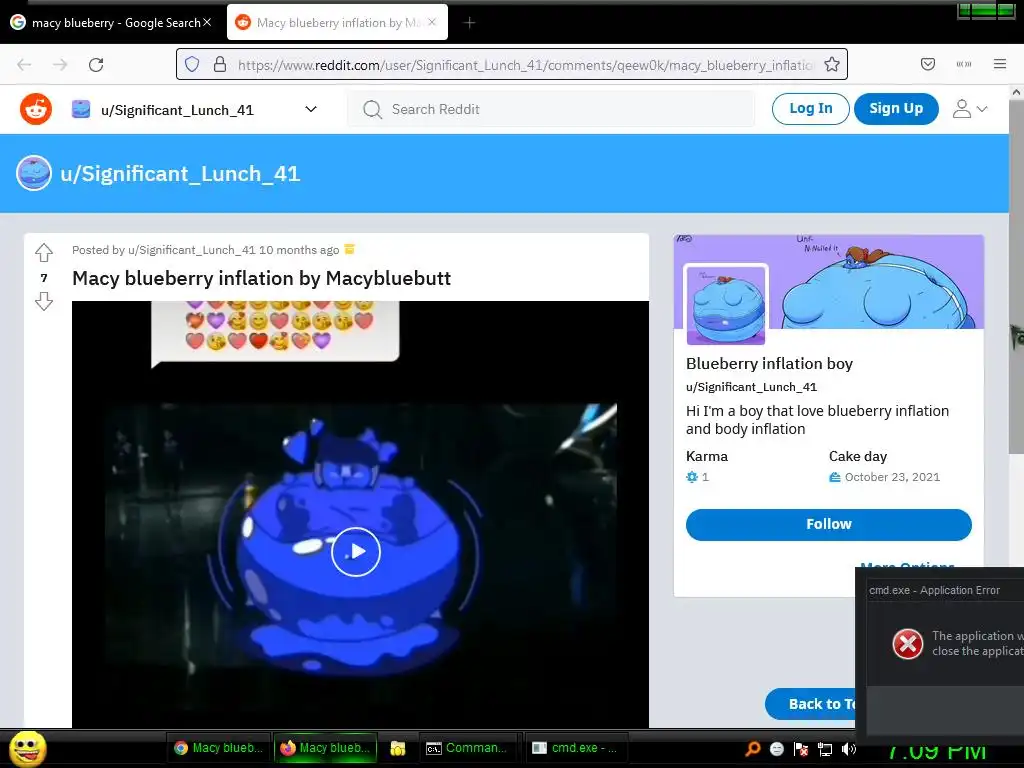Click the post award icon after timestamp

349,249
